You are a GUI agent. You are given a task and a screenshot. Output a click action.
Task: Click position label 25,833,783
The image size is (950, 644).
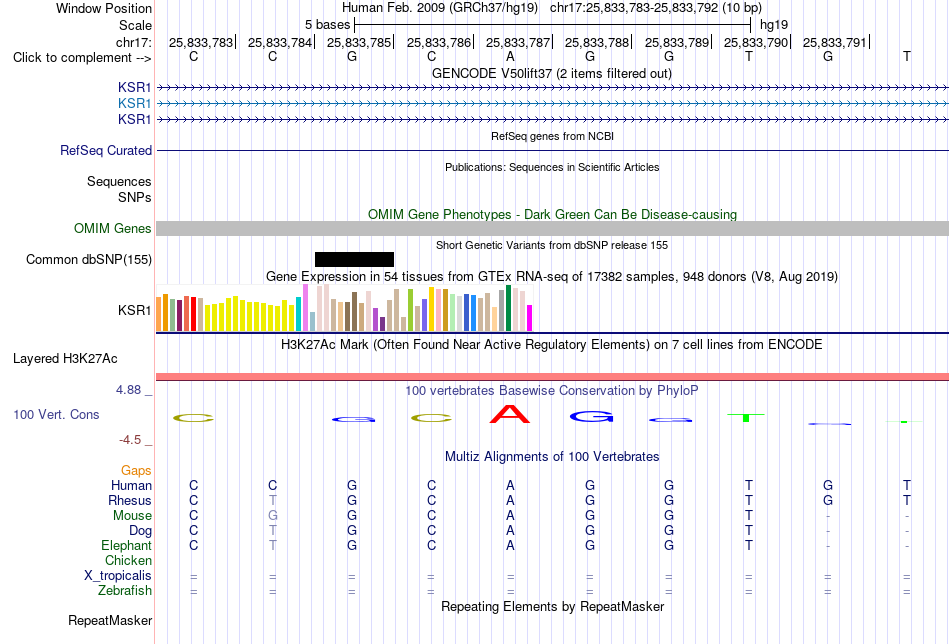pyautogui.click(x=201, y=42)
